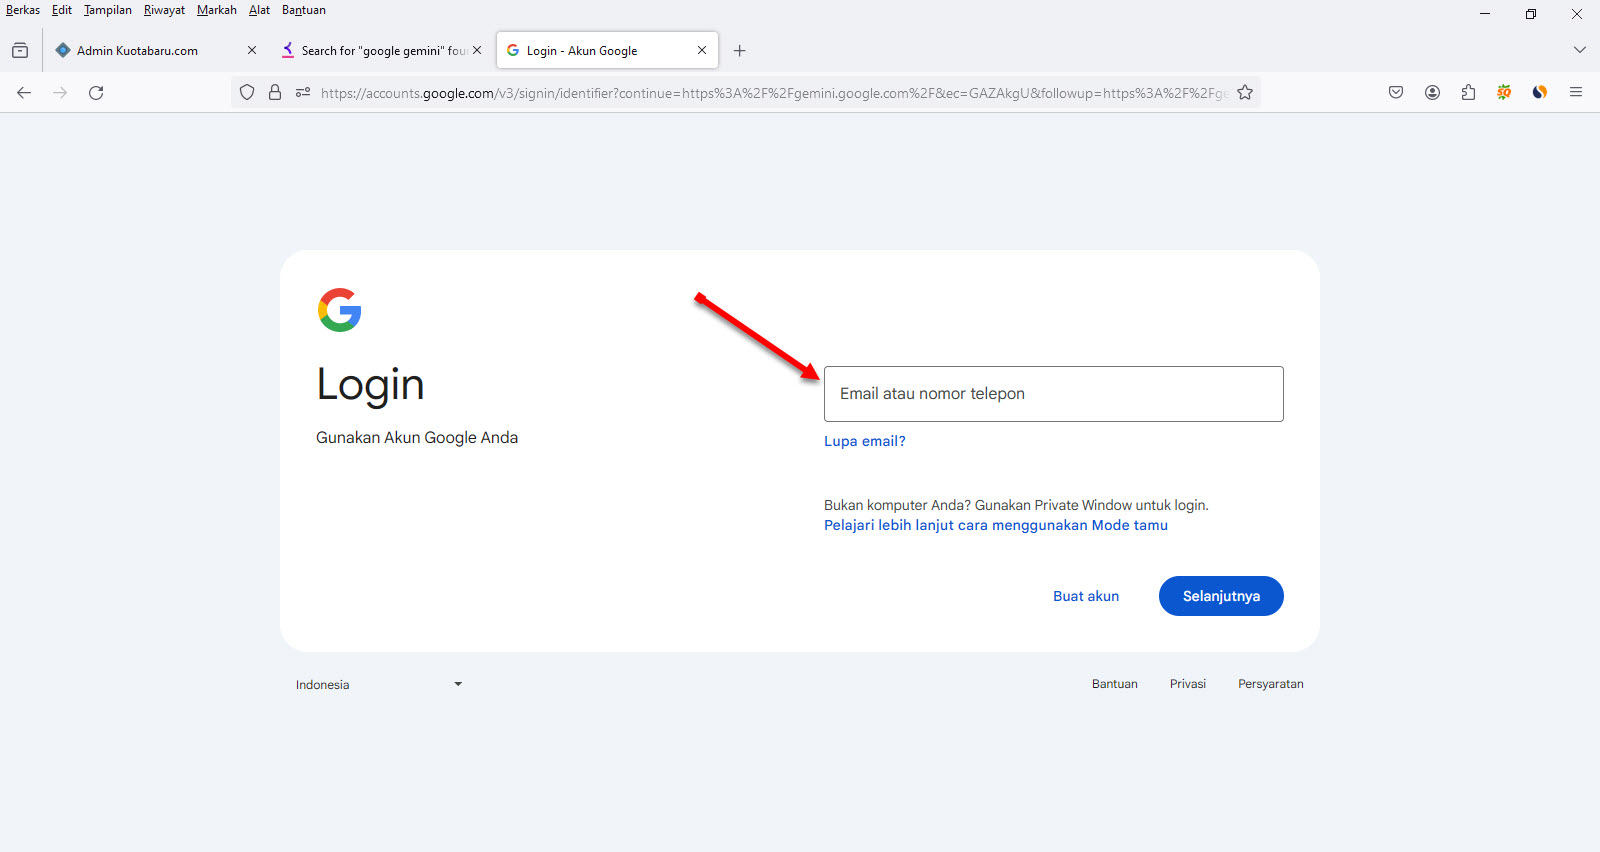Click the Buat akun link
The image size is (1600, 852).
[x=1086, y=596]
